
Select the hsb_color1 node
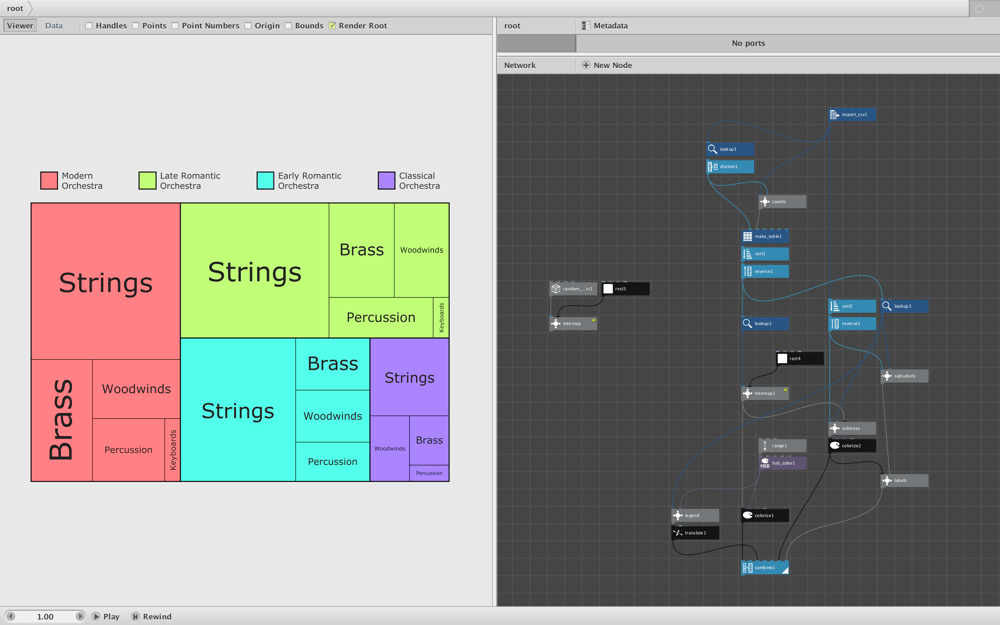click(783, 463)
